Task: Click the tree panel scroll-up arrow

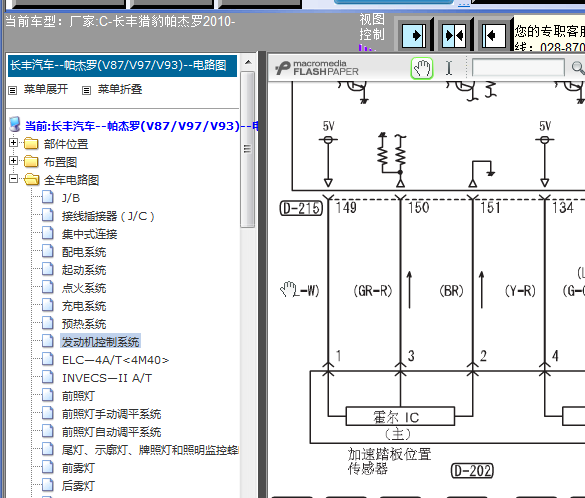Action: [248, 63]
